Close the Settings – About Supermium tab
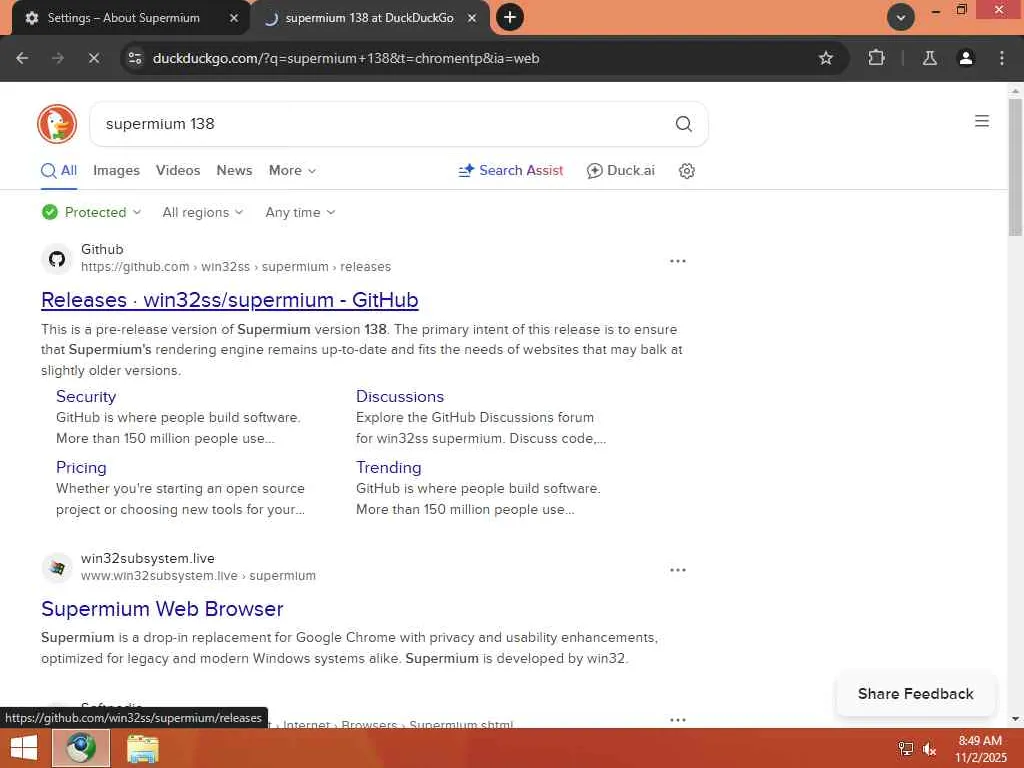The image size is (1024, 768). pos(234,18)
